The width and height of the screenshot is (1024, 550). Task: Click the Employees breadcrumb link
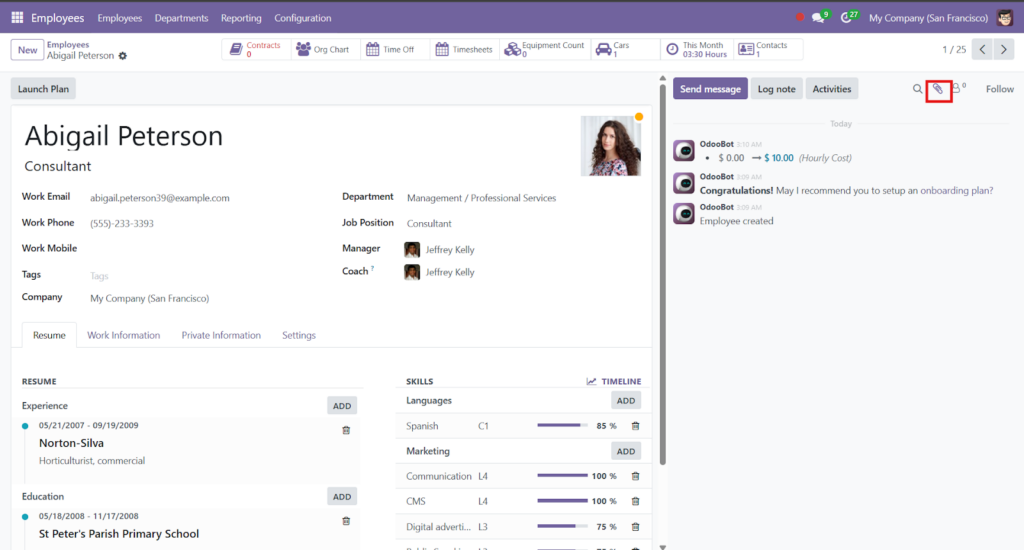click(68, 44)
